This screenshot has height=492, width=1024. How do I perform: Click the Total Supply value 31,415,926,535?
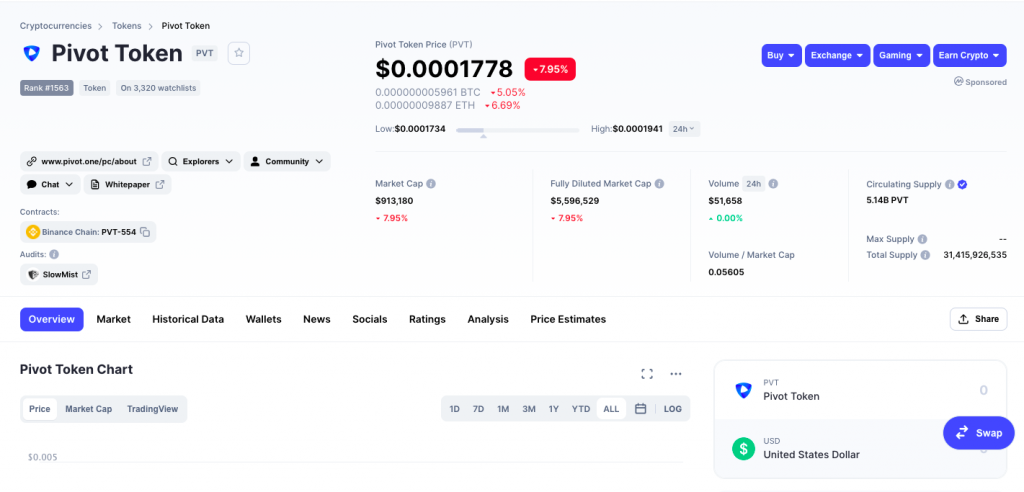[x=975, y=255]
